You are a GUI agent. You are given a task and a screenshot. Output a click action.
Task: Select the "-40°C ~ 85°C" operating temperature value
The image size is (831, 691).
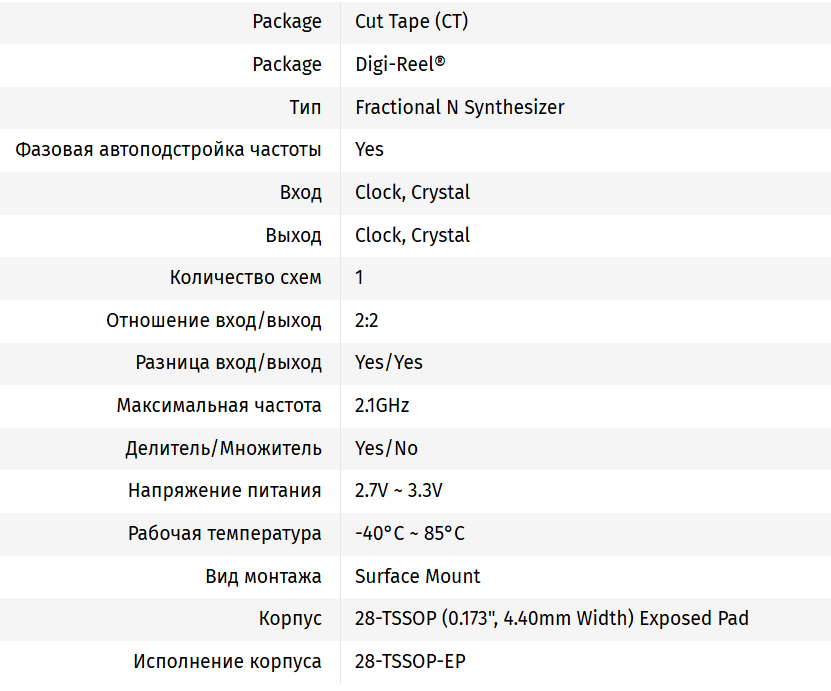click(409, 533)
